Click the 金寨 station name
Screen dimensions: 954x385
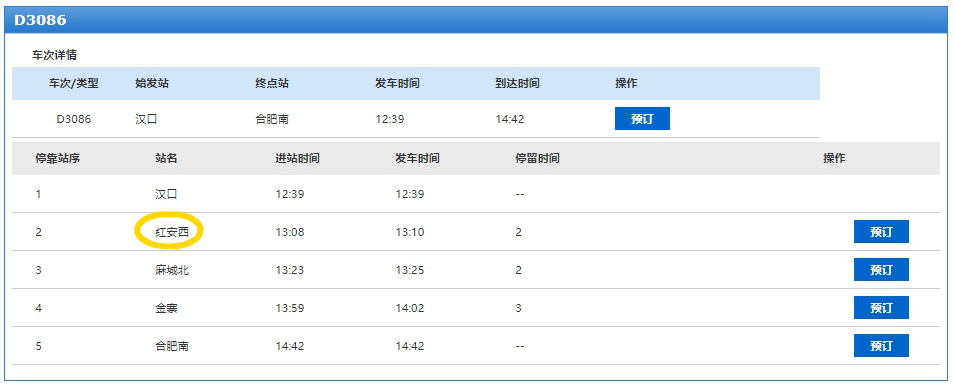click(x=166, y=308)
